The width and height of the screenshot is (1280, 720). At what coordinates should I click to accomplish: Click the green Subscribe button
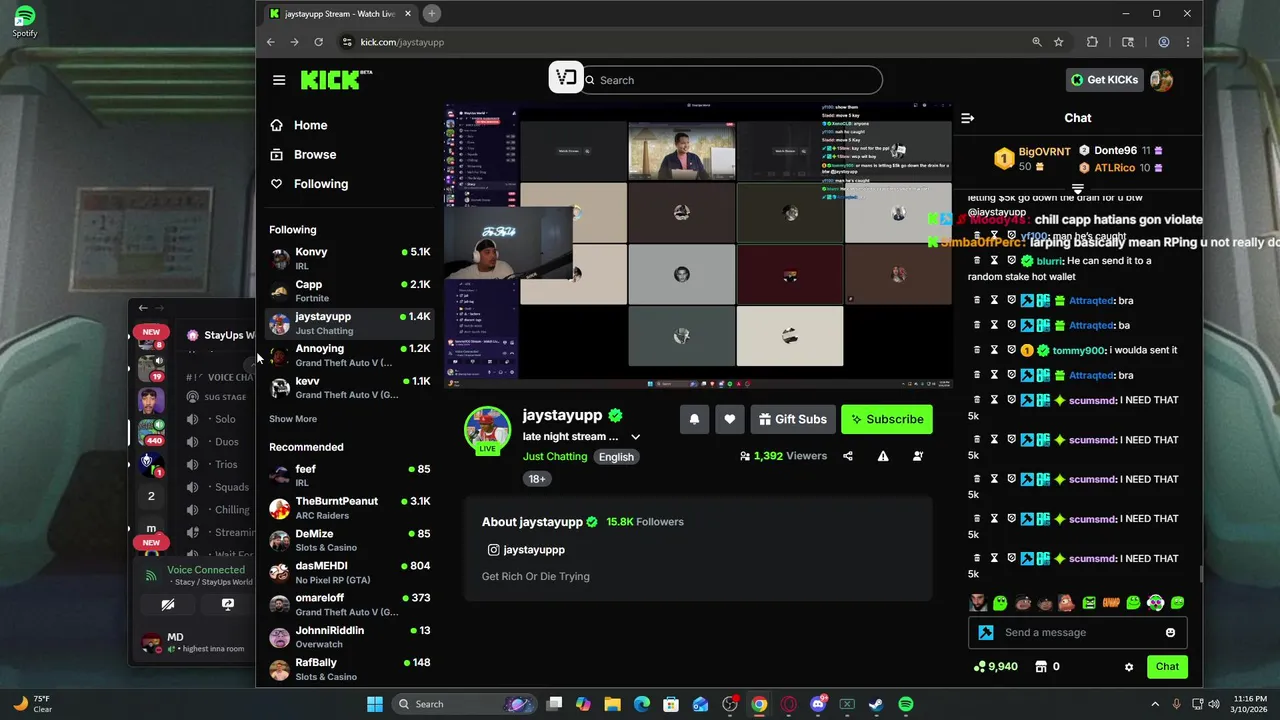tap(887, 420)
